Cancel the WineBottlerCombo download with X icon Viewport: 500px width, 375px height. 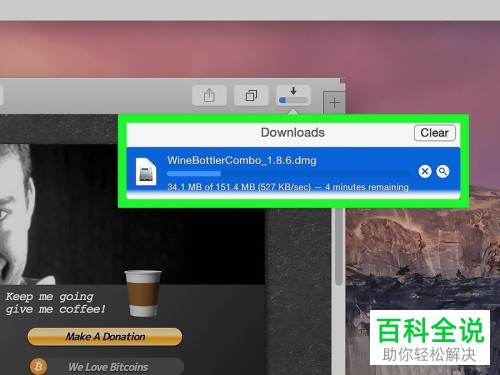(425, 171)
